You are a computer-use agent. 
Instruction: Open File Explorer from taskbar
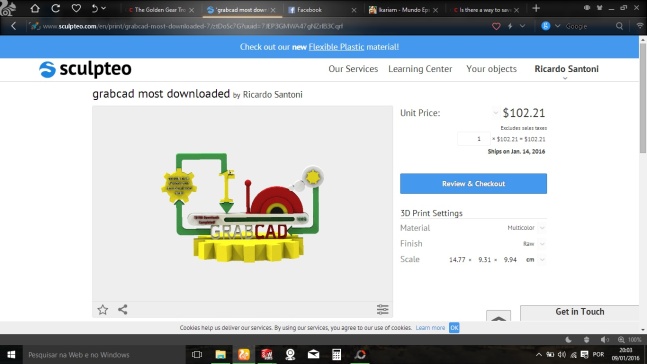[x=220, y=355]
